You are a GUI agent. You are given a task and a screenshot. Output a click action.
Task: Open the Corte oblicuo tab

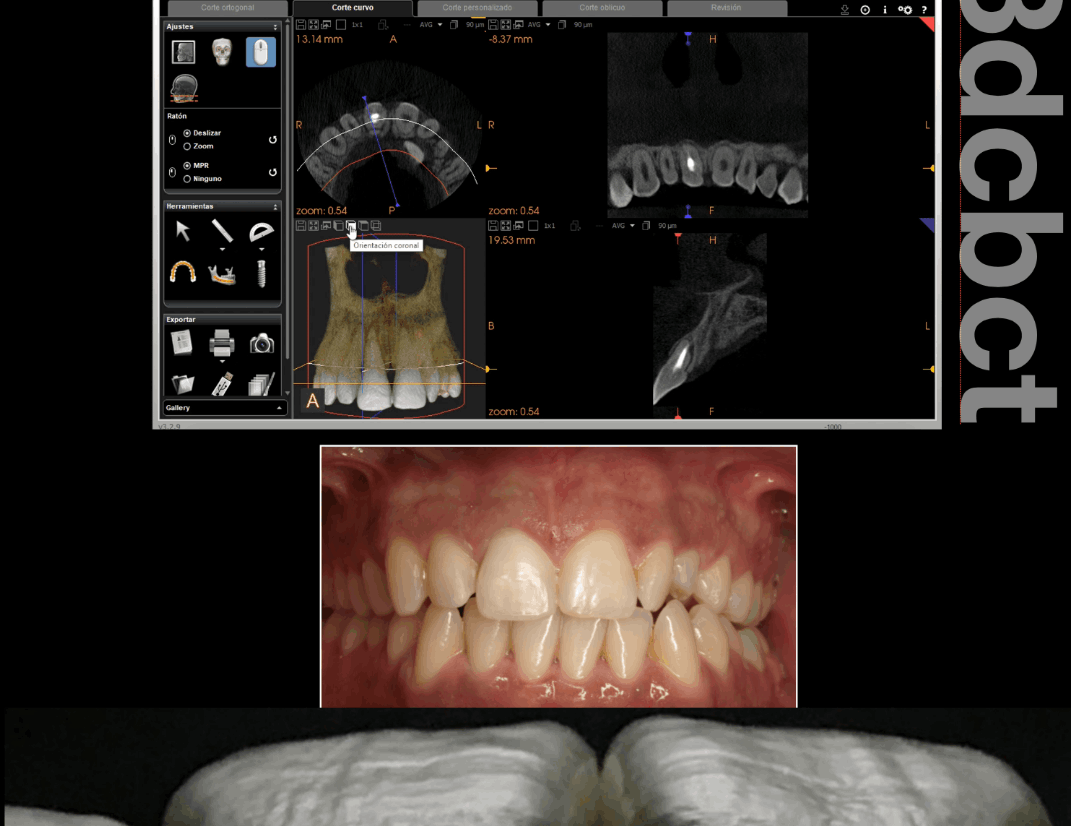pyautogui.click(x=602, y=8)
